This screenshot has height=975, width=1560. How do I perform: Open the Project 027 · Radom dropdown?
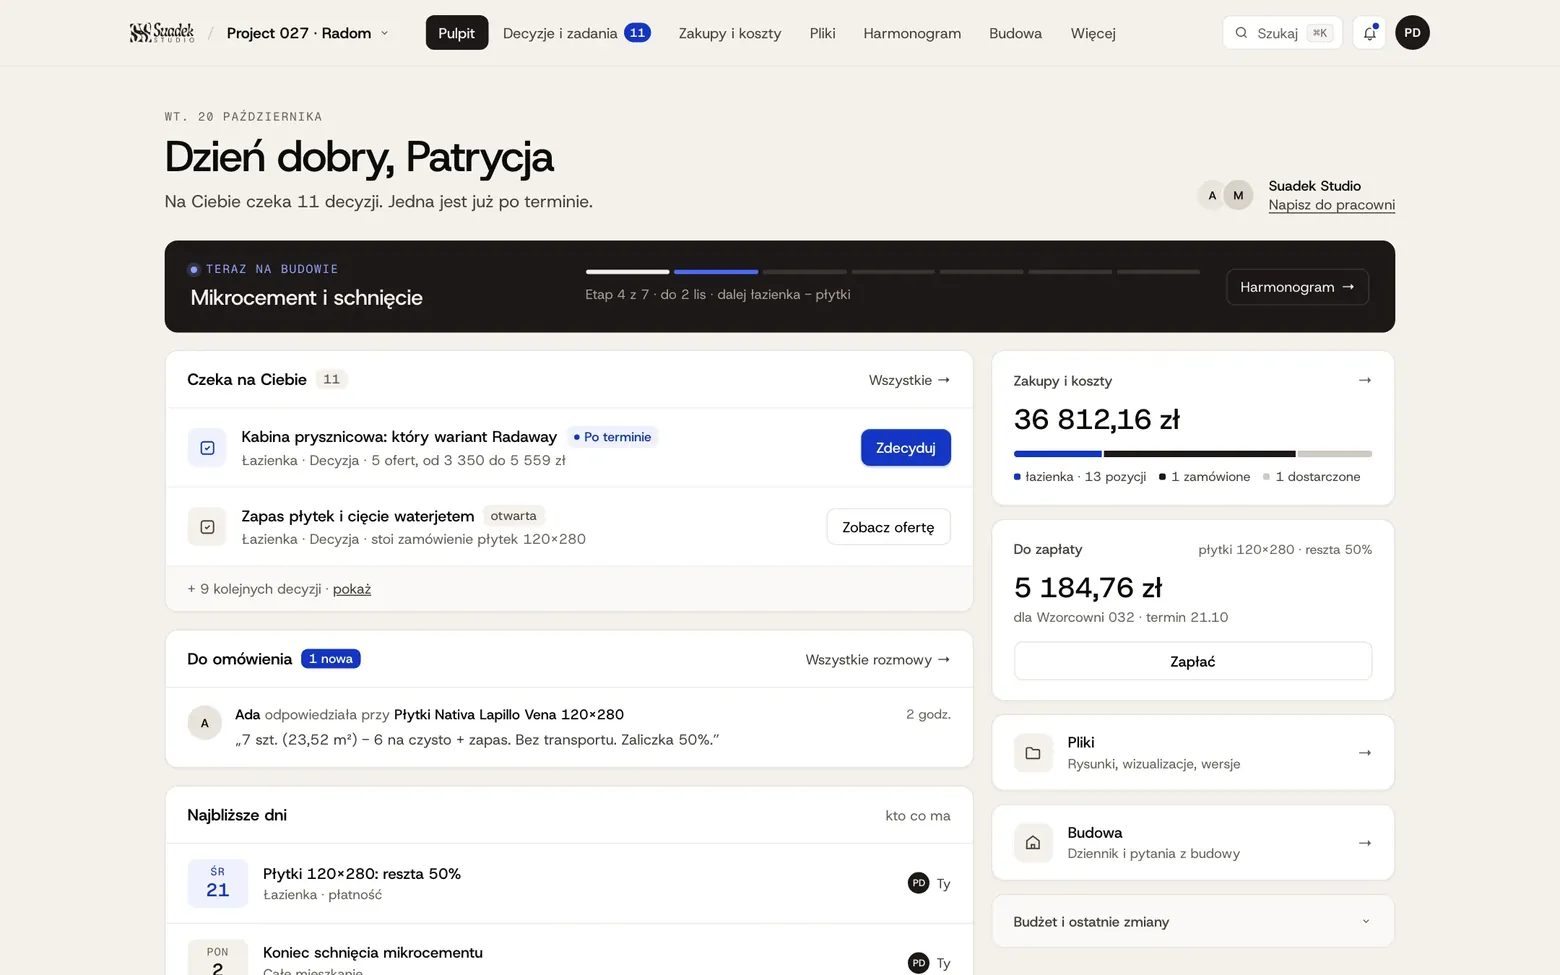(308, 33)
